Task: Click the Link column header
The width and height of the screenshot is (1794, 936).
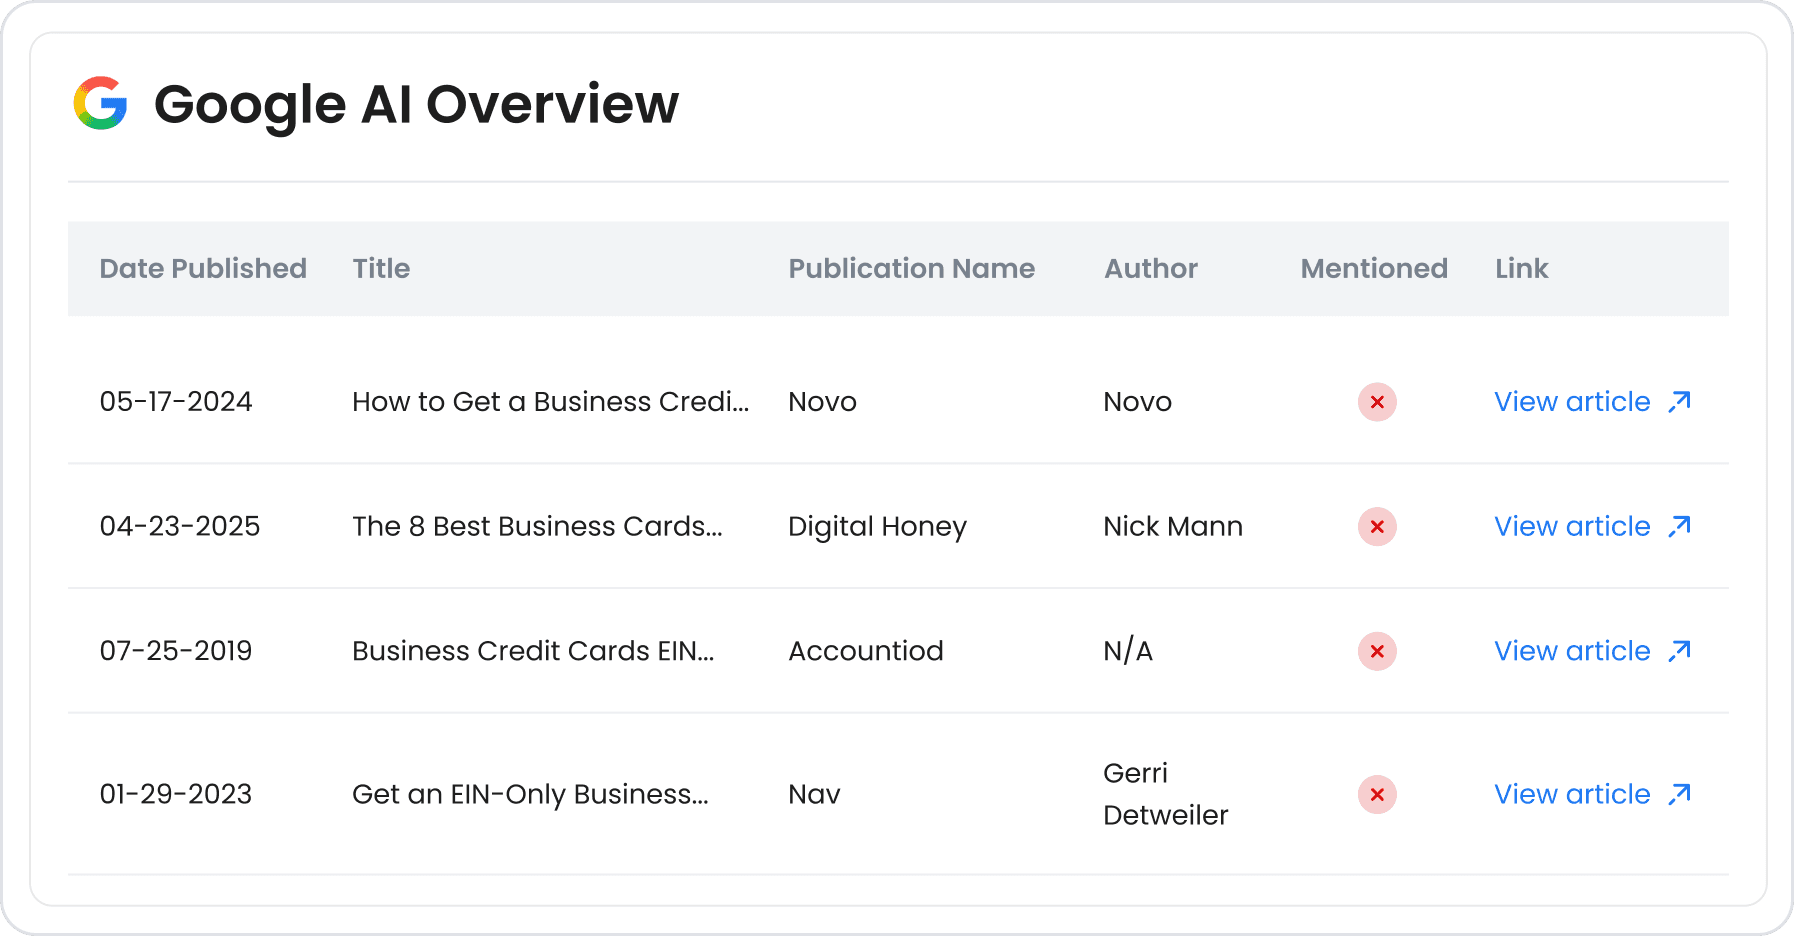Action: click(1521, 268)
